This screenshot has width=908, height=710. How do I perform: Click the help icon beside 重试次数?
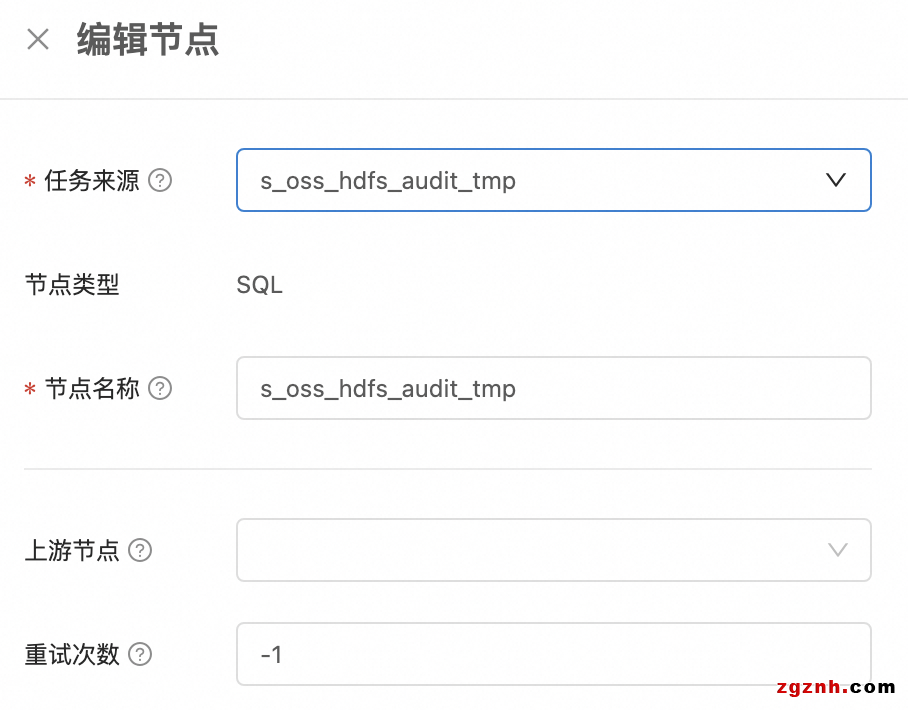[140, 655]
